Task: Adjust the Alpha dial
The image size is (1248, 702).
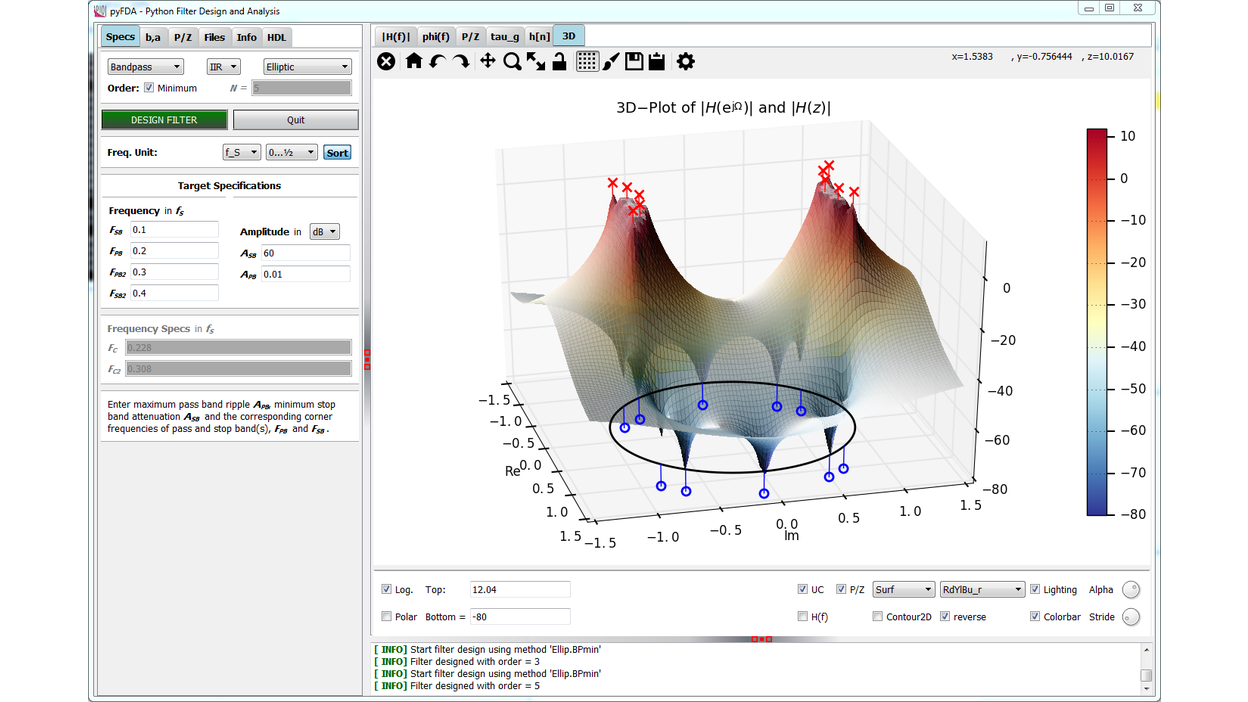Action: pyautogui.click(x=1131, y=590)
